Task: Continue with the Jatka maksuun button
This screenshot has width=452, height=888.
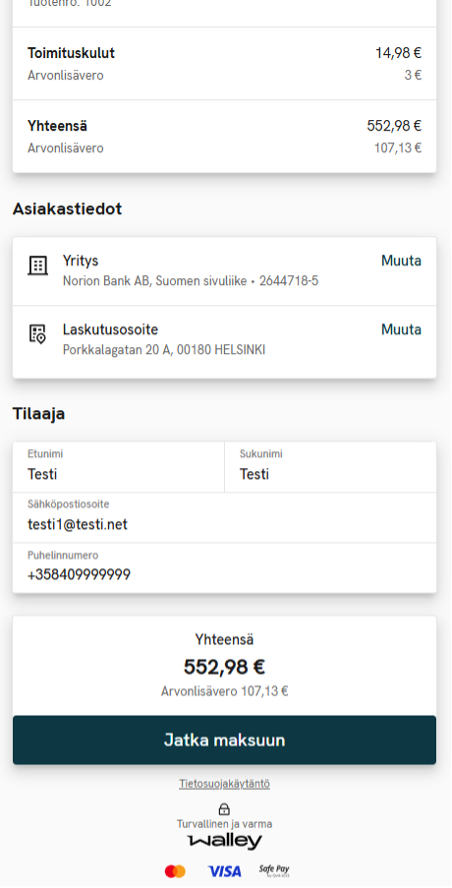Action: [224, 740]
